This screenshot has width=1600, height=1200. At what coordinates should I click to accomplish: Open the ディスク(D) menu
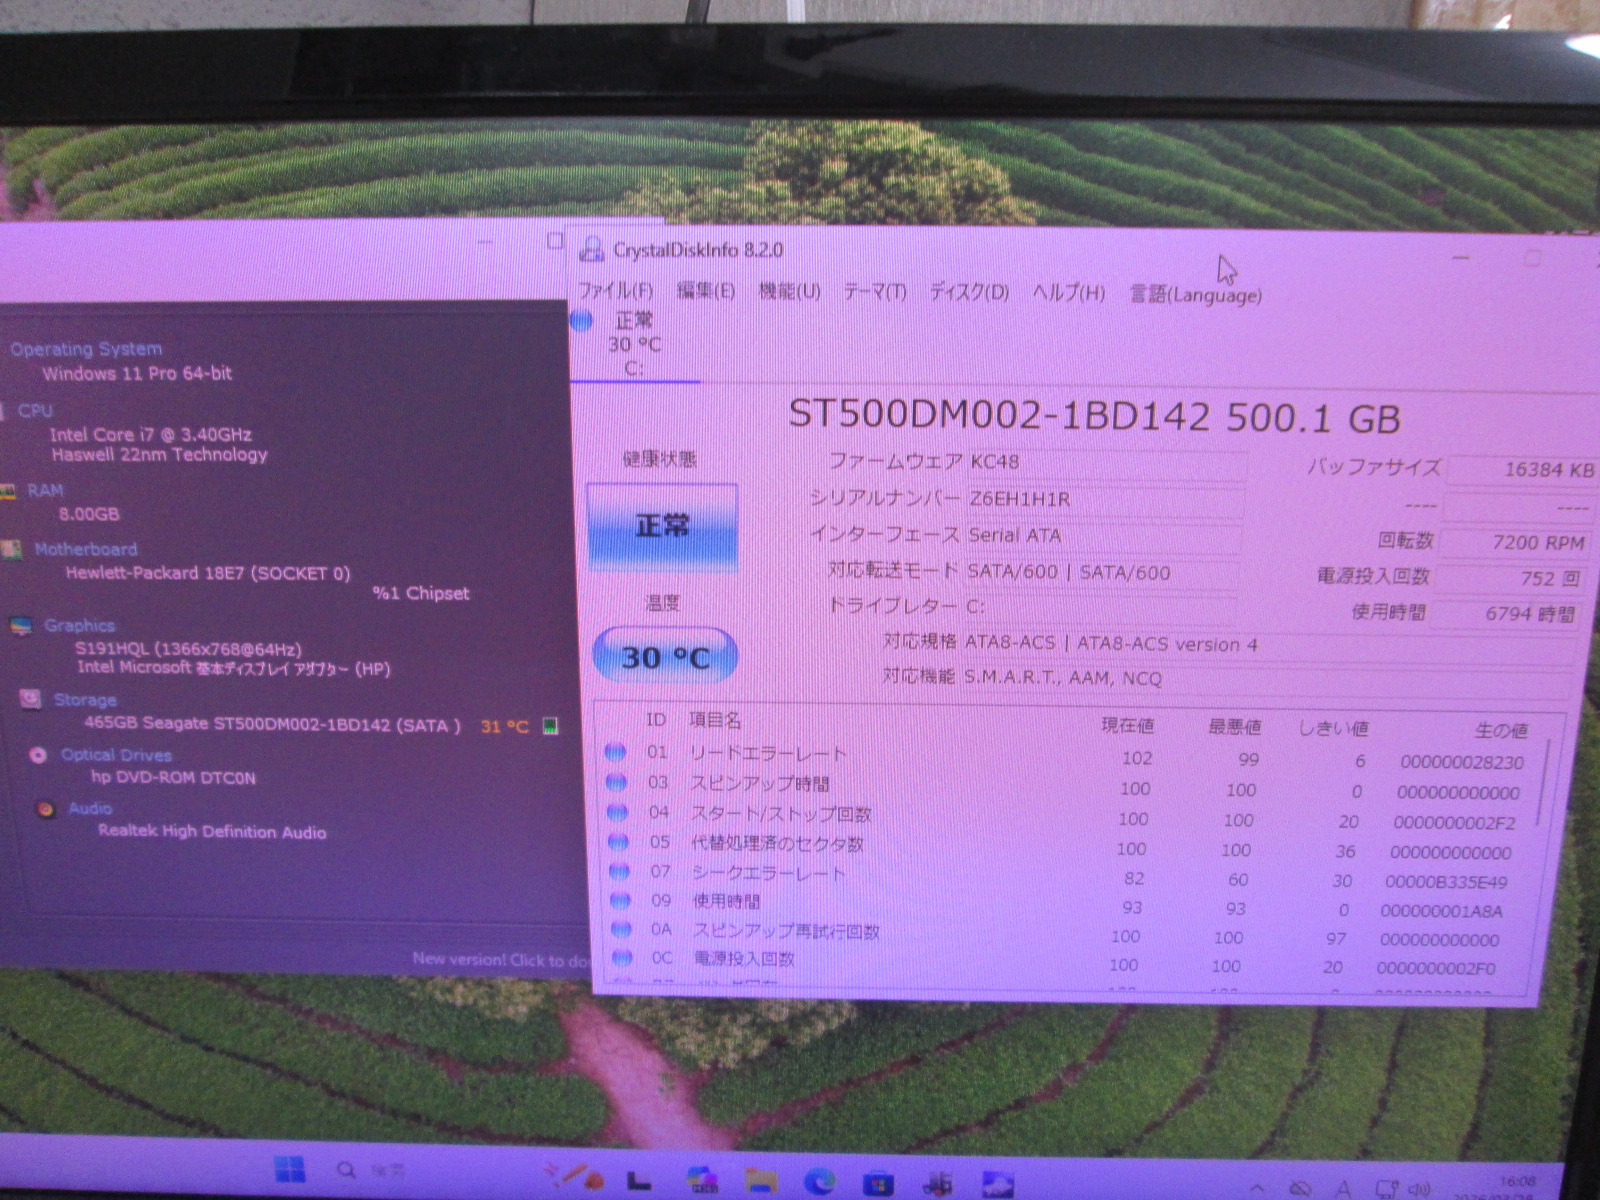tap(968, 292)
